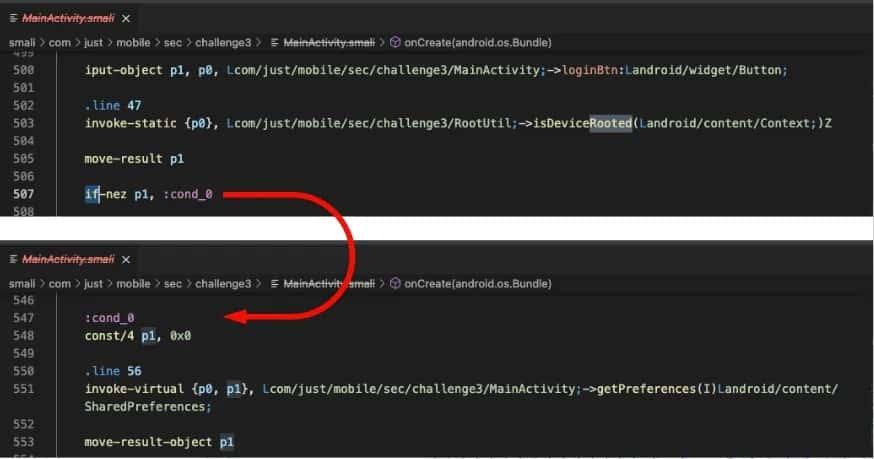This screenshot has height=459, width=874.
Task: Close the MainActivity.smali tab in upper editor
Action: [125, 18]
